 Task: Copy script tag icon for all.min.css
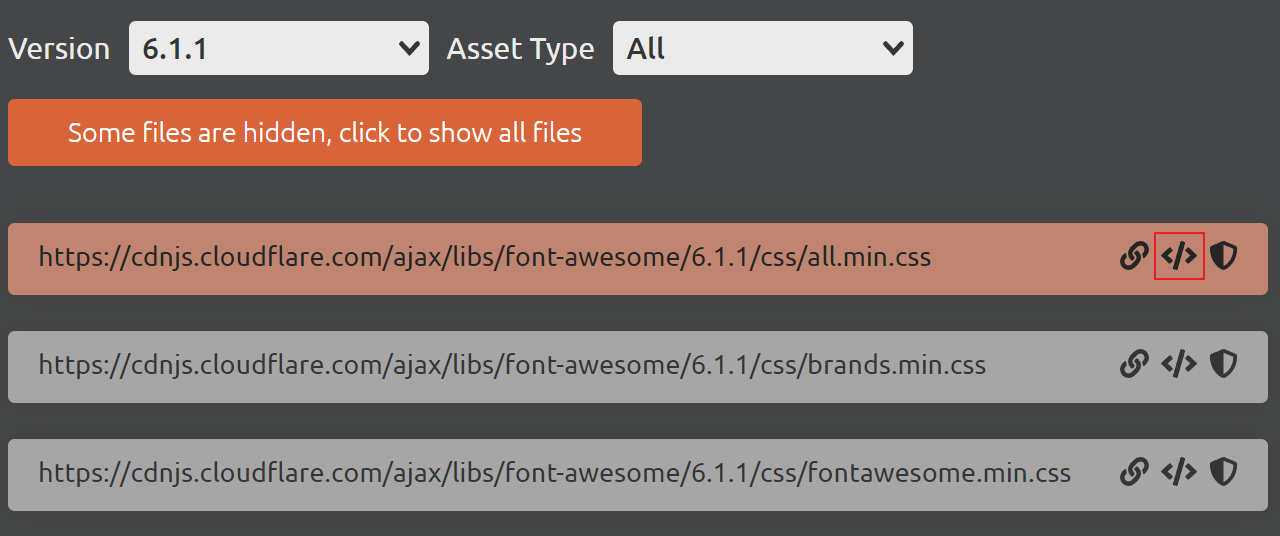pyautogui.click(x=1179, y=257)
